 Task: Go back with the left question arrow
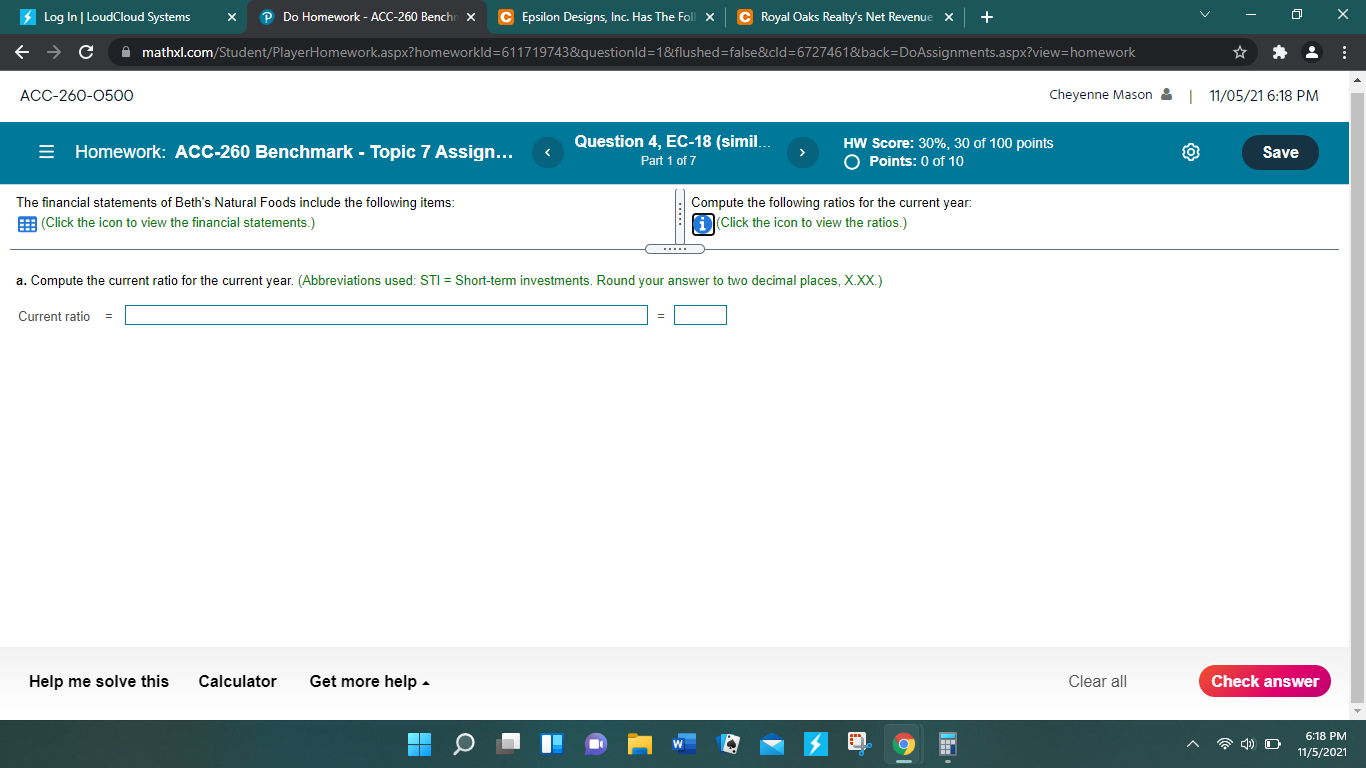pos(547,153)
